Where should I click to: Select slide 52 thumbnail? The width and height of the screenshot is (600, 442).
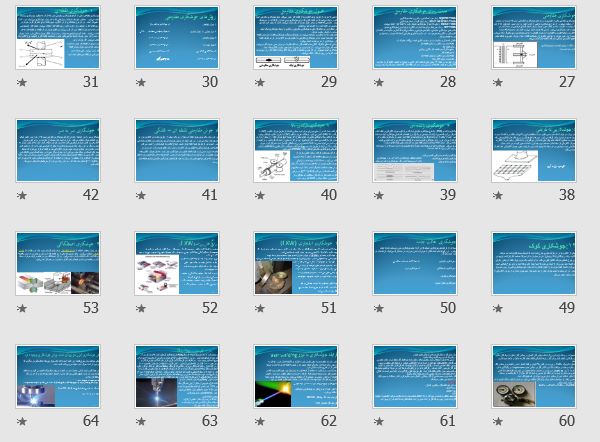177,263
